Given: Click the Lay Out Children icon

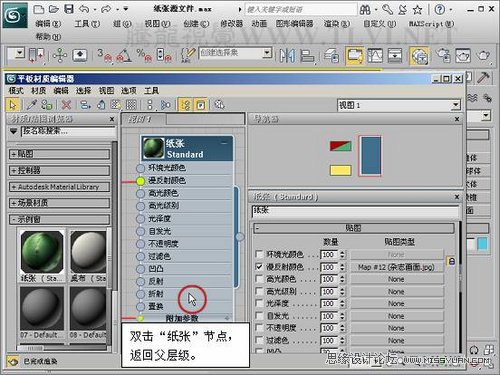Looking at the screenshot, I should [x=166, y=105].
